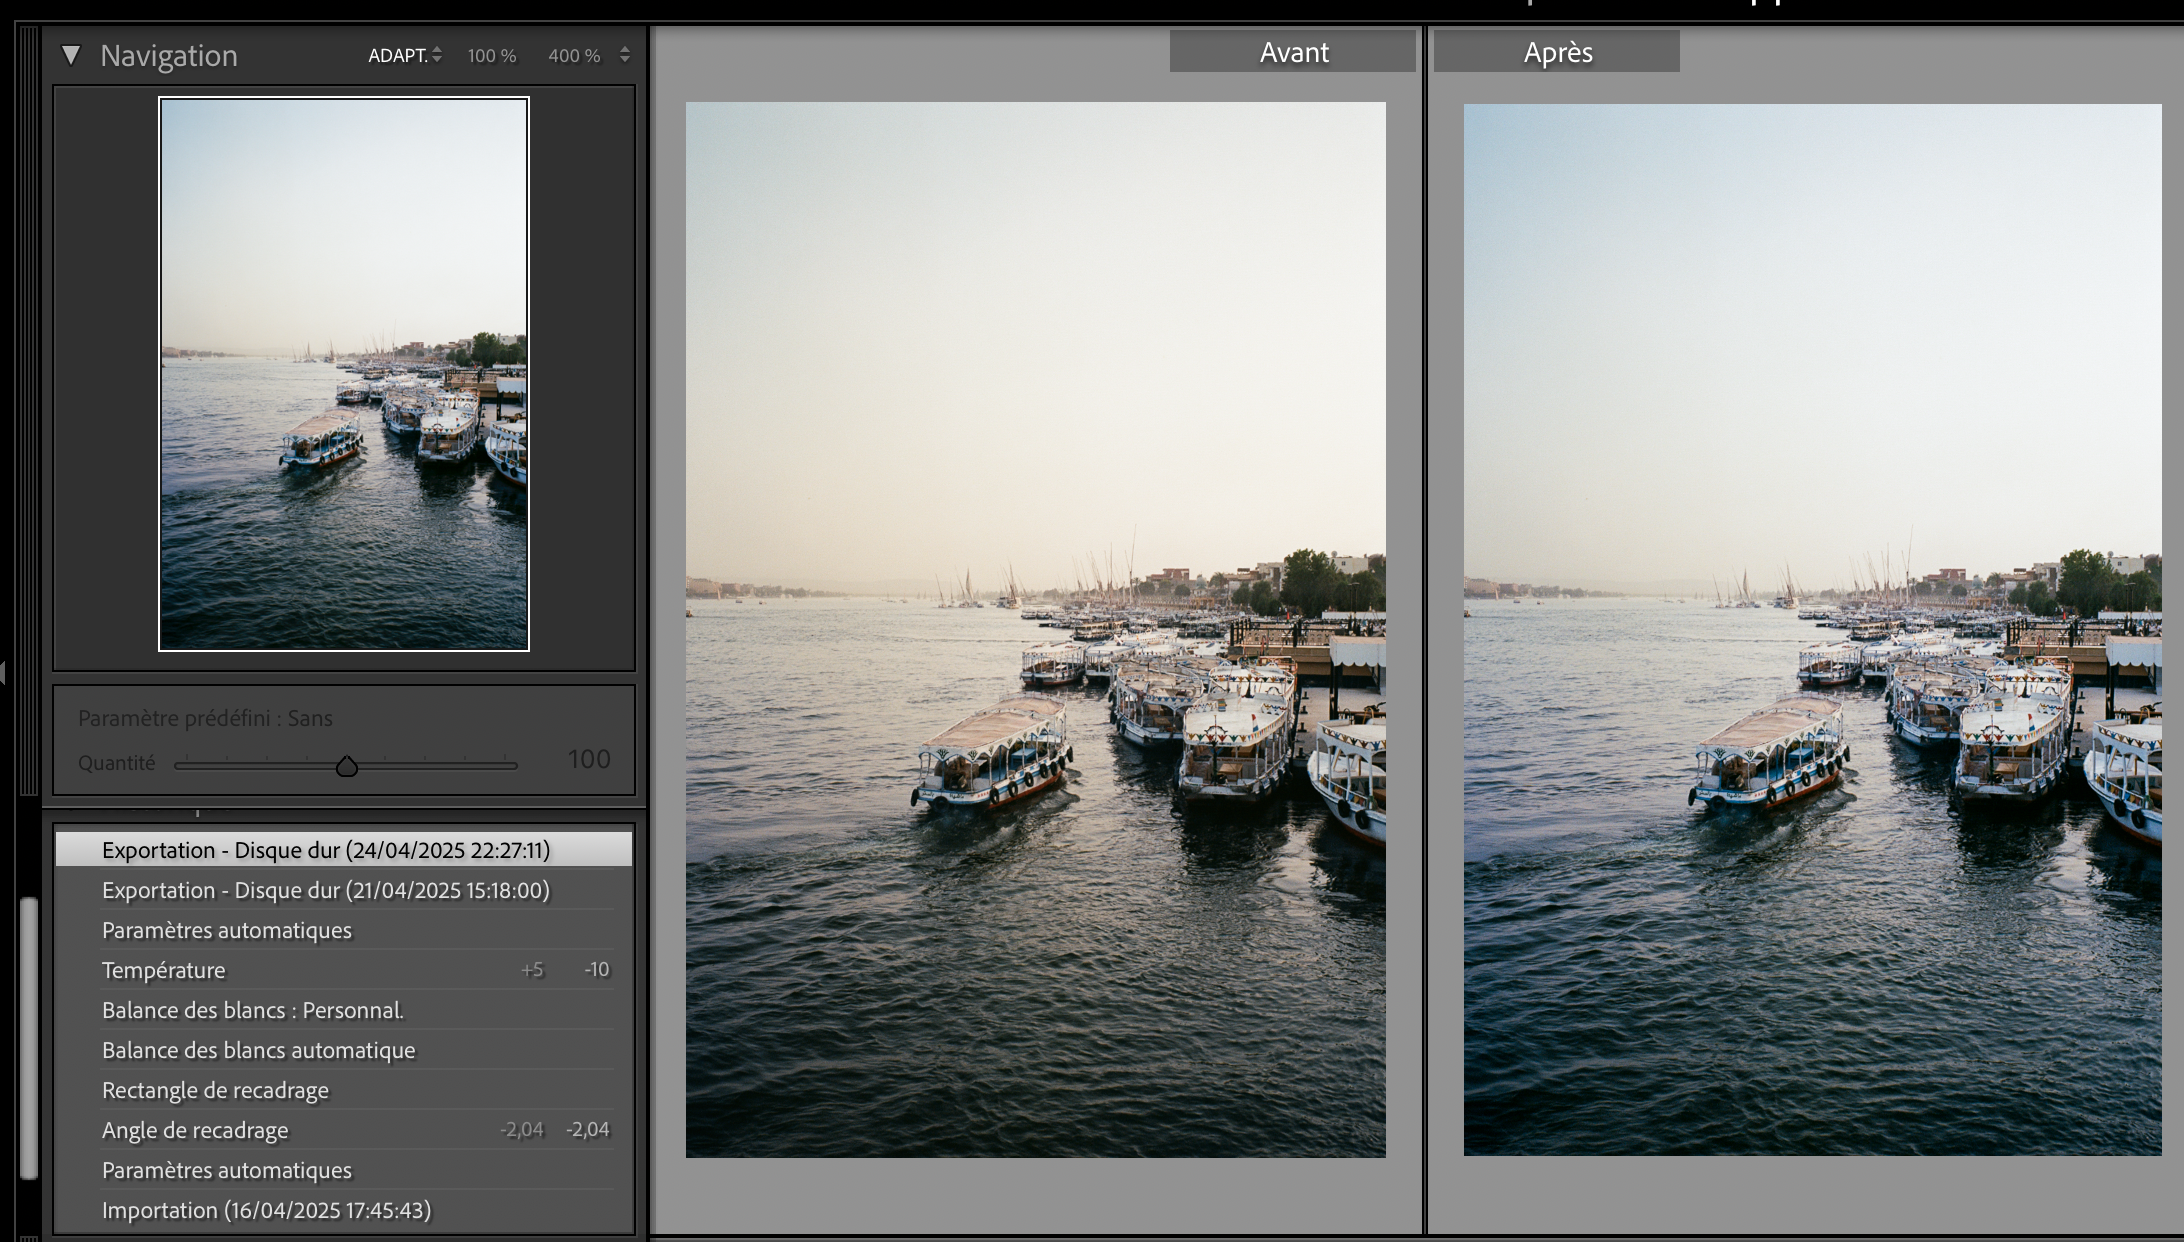Click the Après preview image
Screen dimensions: 2184x1242
pyautogui.click(x=1812, y=630)
